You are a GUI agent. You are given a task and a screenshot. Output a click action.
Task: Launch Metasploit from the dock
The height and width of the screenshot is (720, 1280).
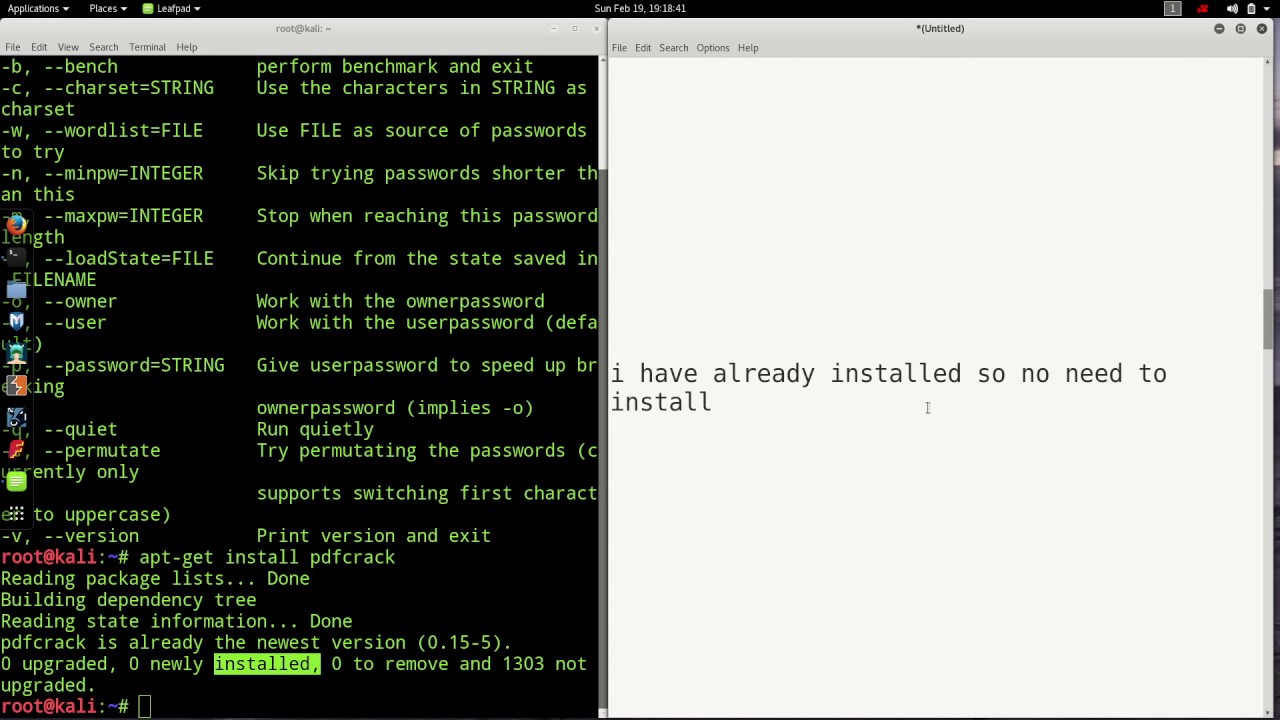[x=16, y=321]
